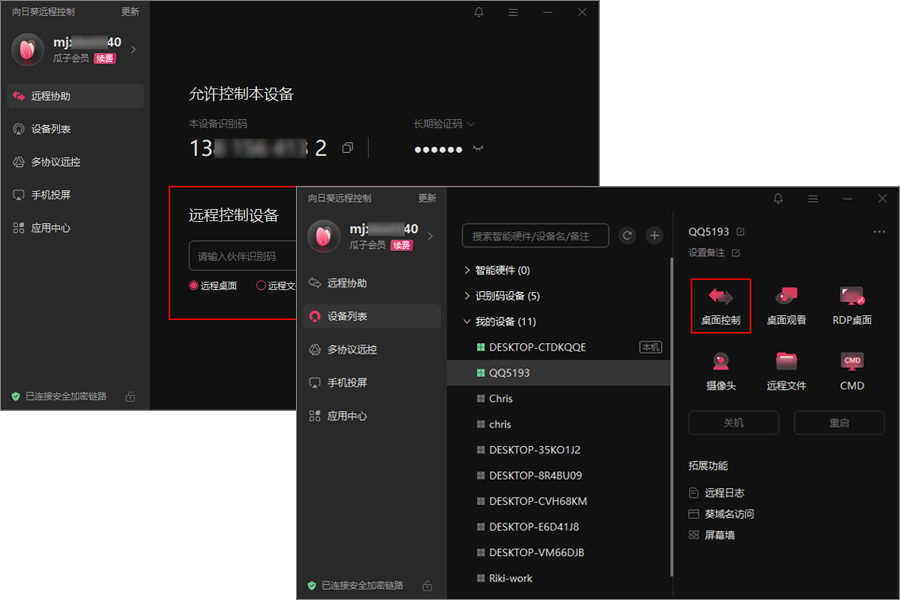Open 屏幕墙 screen wall feature
The image size is (900, 600).
(x=712, y=535)
